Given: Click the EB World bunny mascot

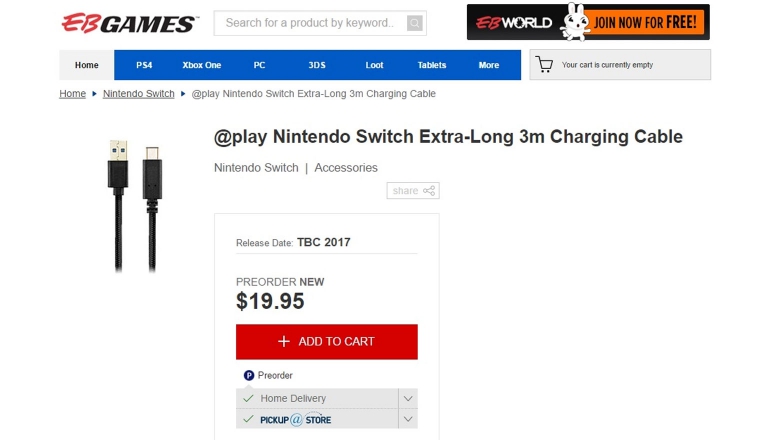Looking at the screenshot, I should (574, 22).
